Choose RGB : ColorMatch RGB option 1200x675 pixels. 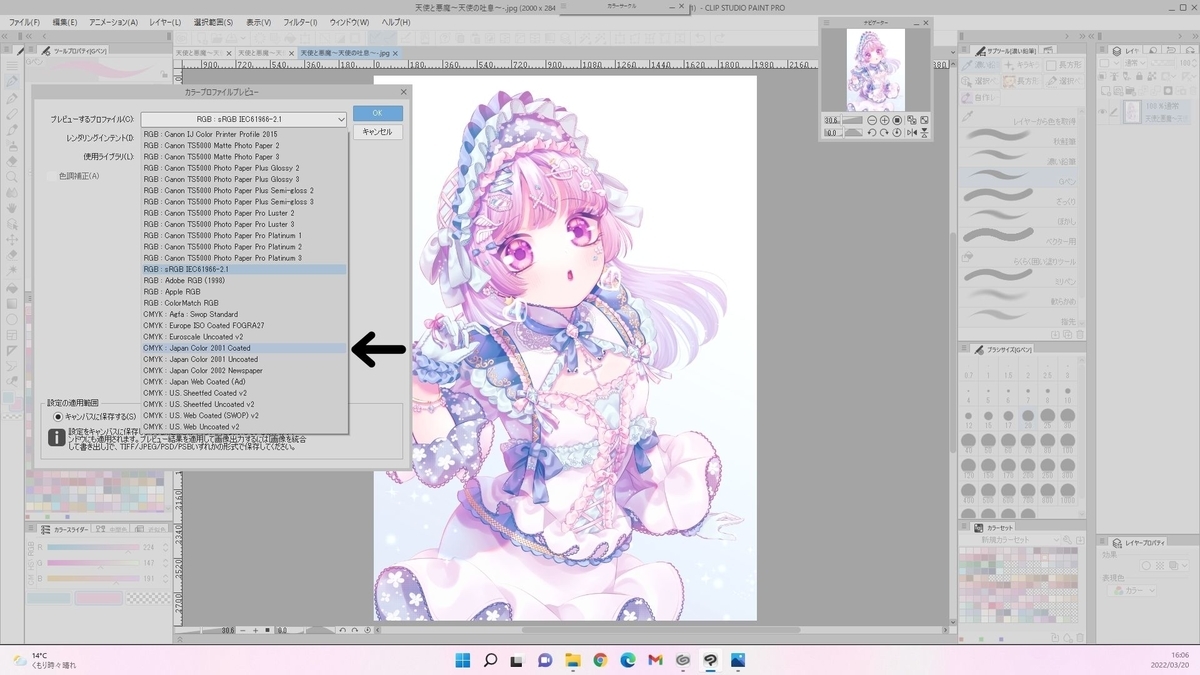pyautogui.click(x=244, y=302)
